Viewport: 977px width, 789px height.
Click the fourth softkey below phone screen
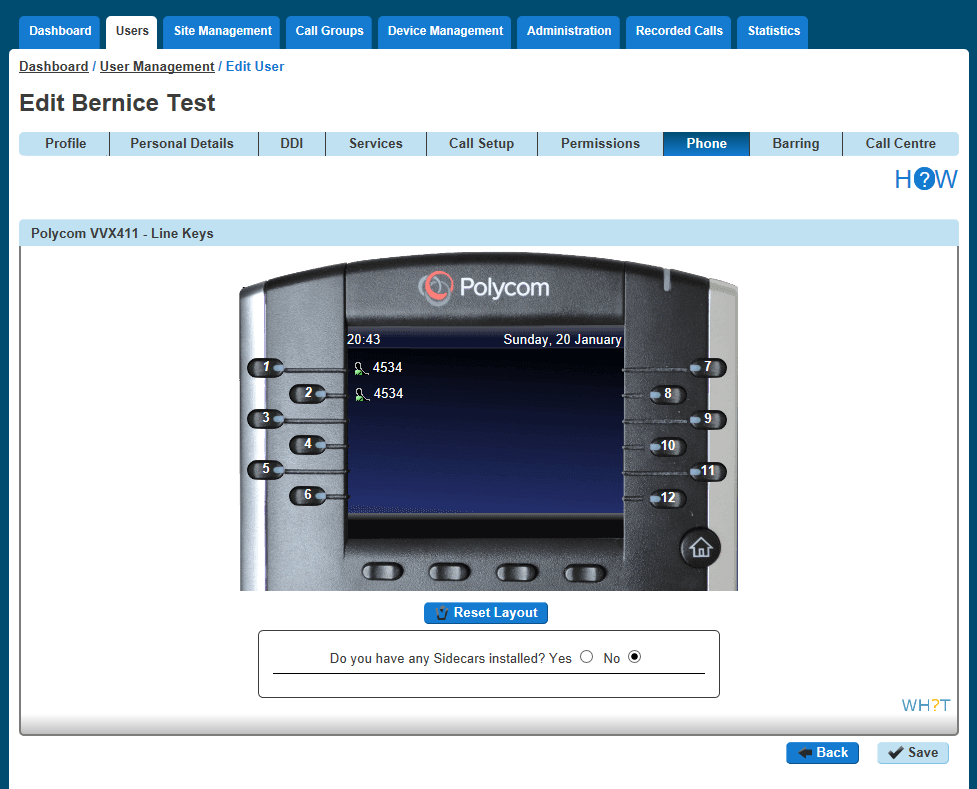coord(585,573)
